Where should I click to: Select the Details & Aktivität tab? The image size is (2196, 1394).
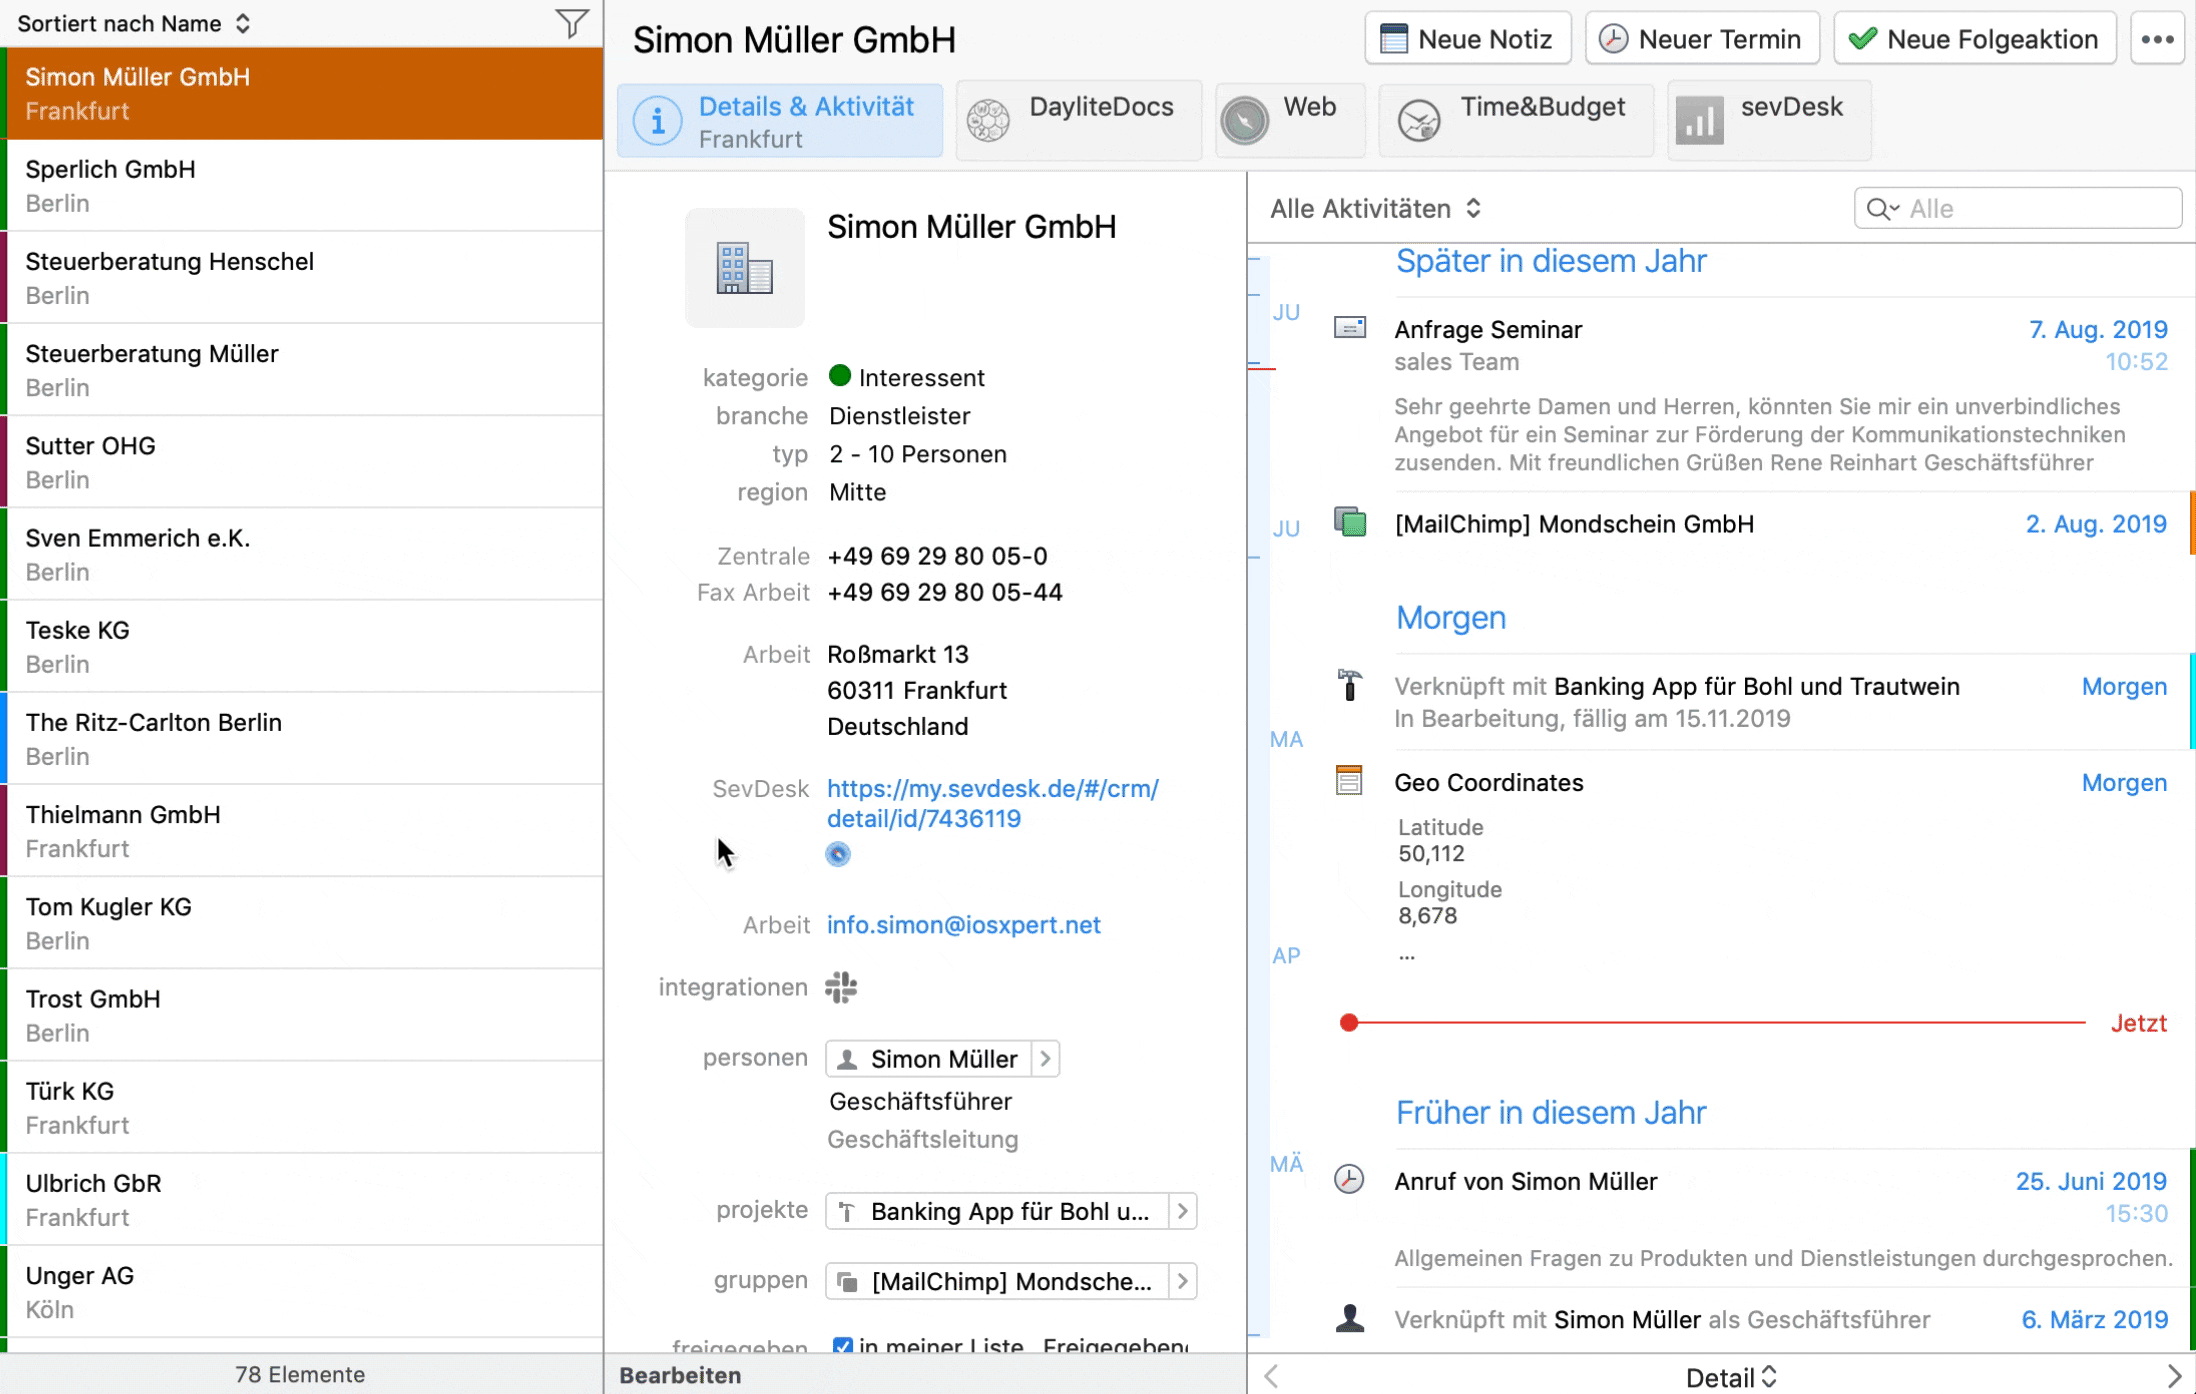(780, 121)
